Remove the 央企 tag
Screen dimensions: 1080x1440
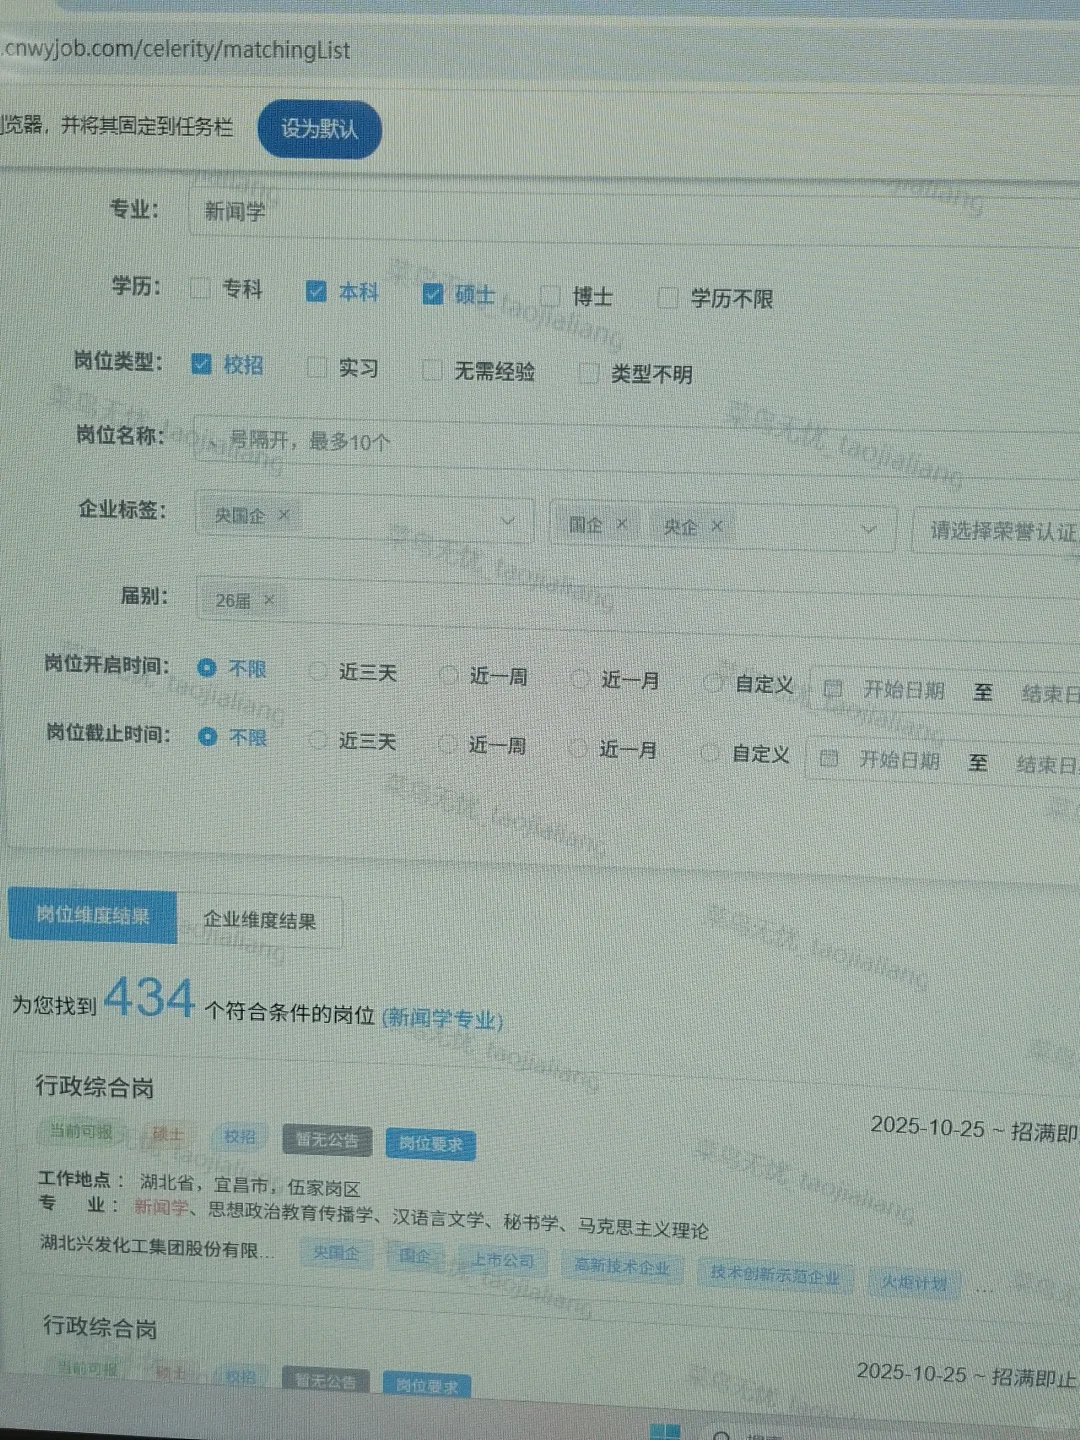[x=717, y=525]
